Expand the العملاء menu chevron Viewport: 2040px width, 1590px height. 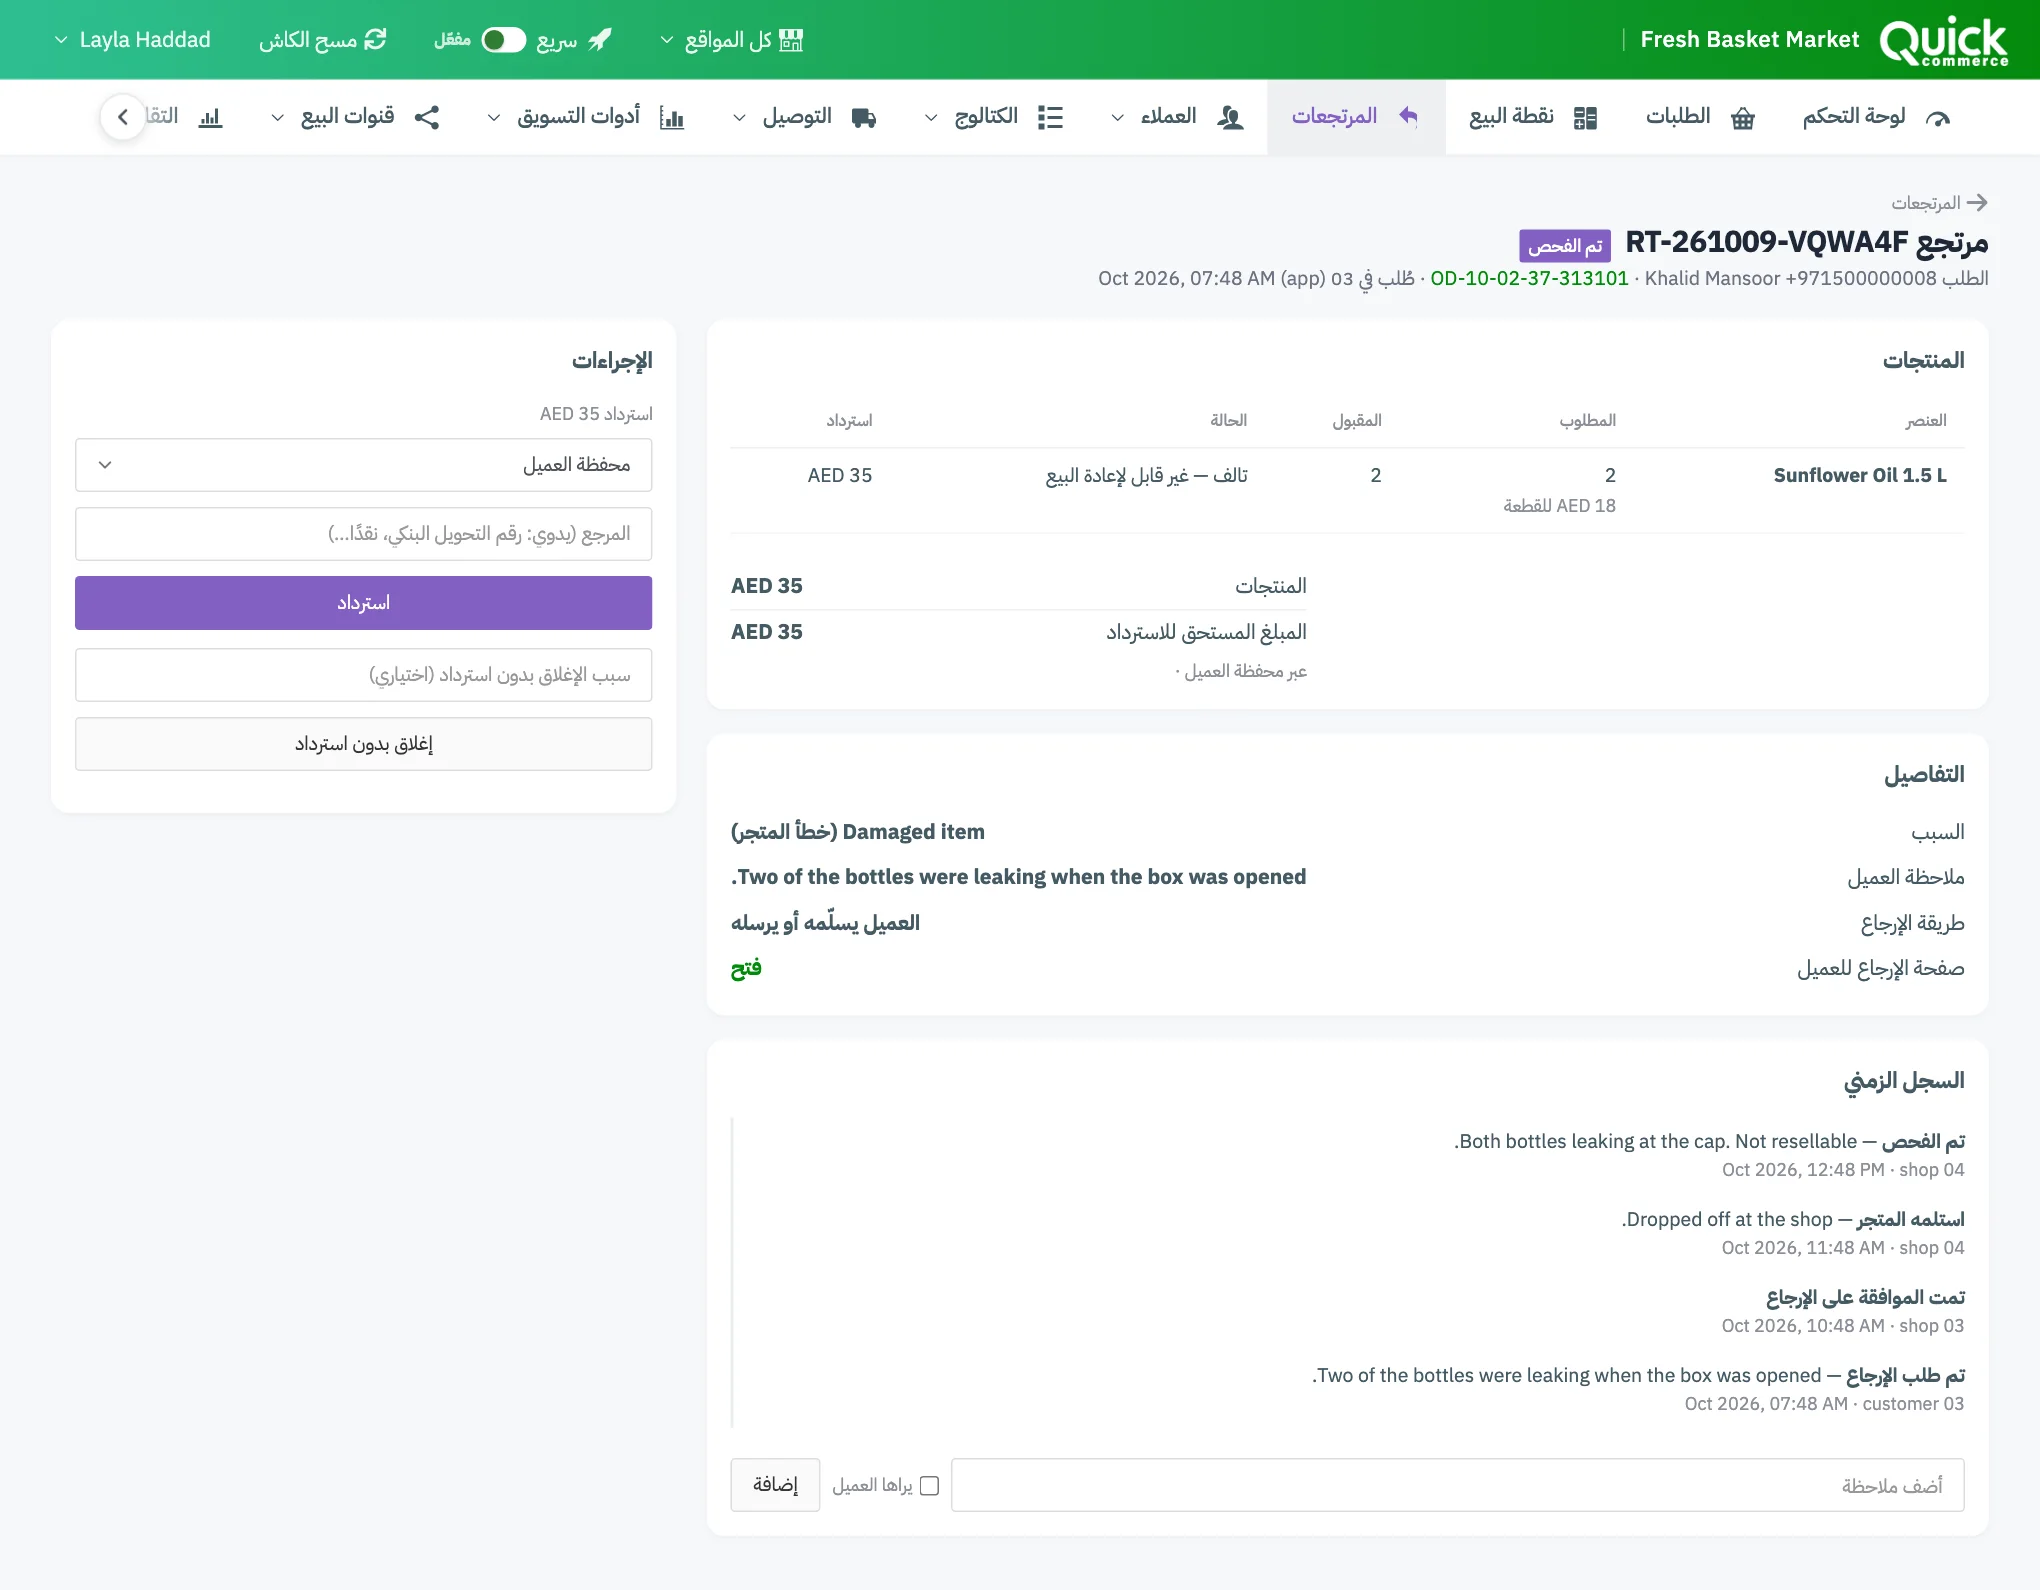click(x=1118, y=118)
